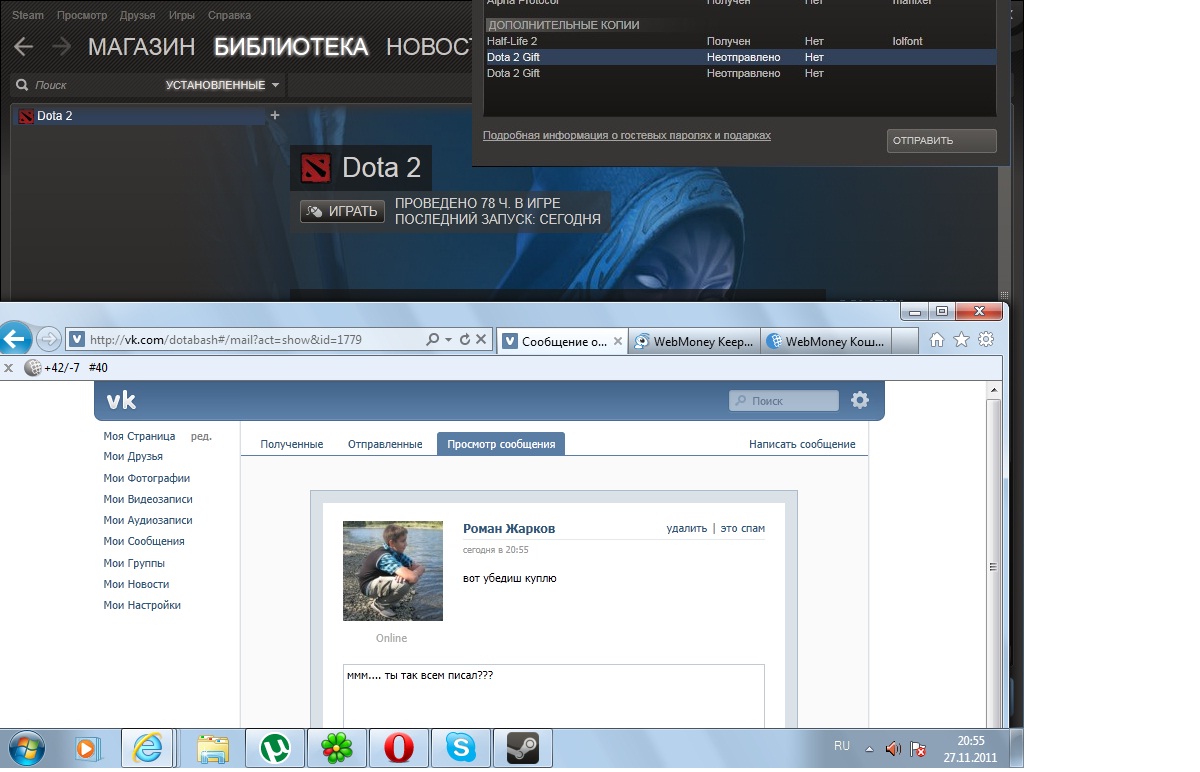The height and width of the screenshot is (772, 1200).
Task: Go back in Steam navigation
Action: click(x=23, y=46)
